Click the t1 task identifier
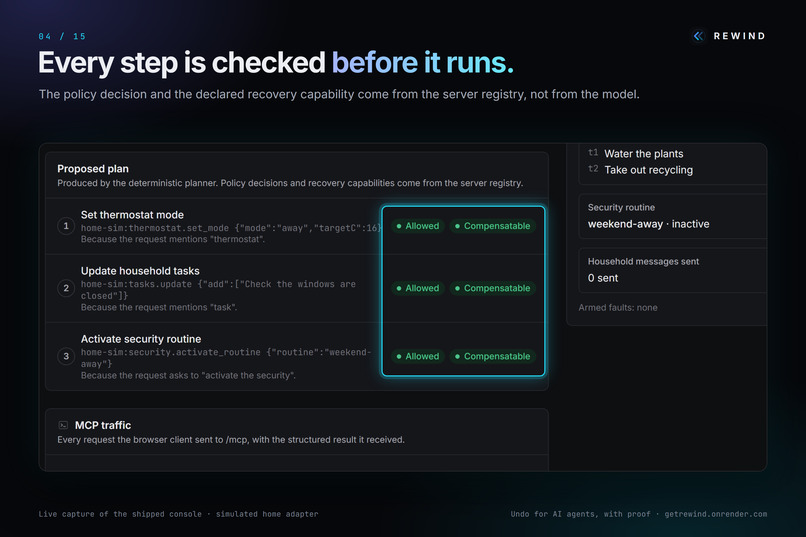The image size is (806, 537). 593,153
